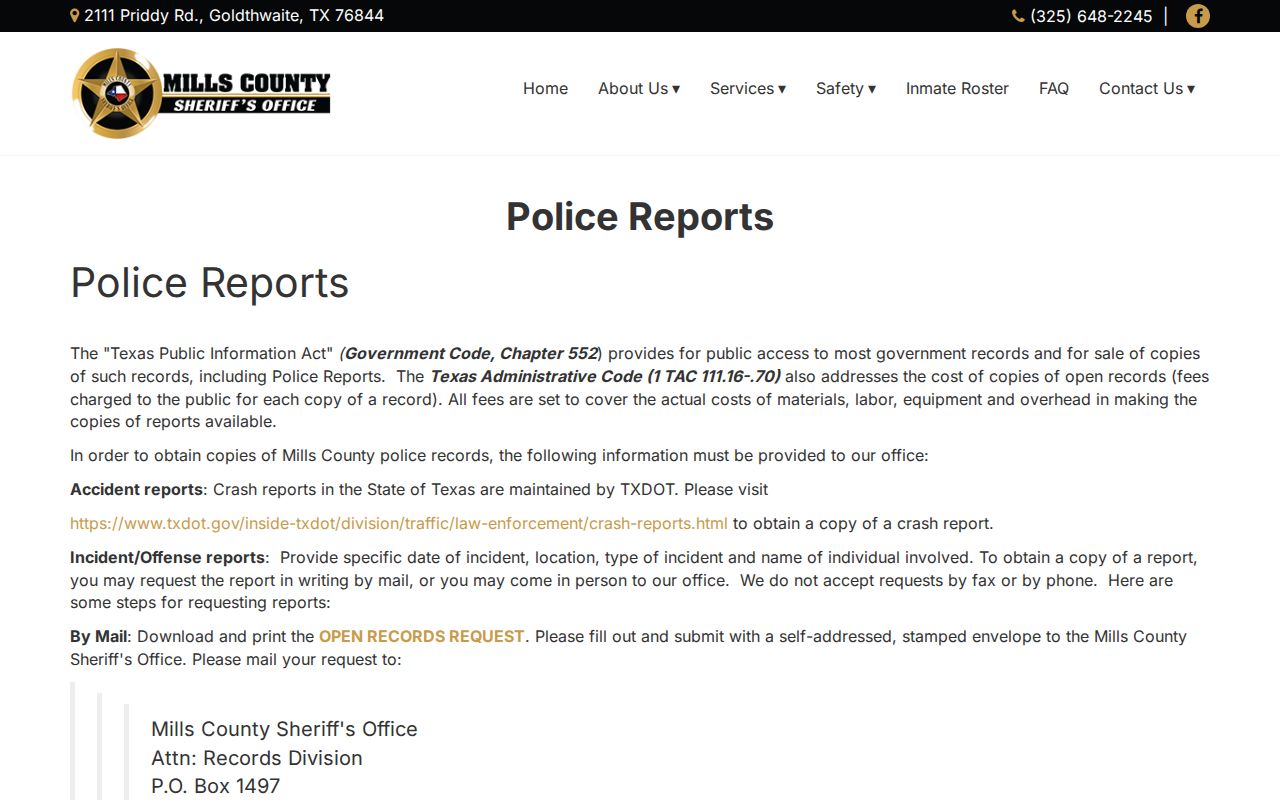The image size is (1280, 800).
Task: Click the map pin icon beside address
Action: pyautogui.click(x=75, y=16)
